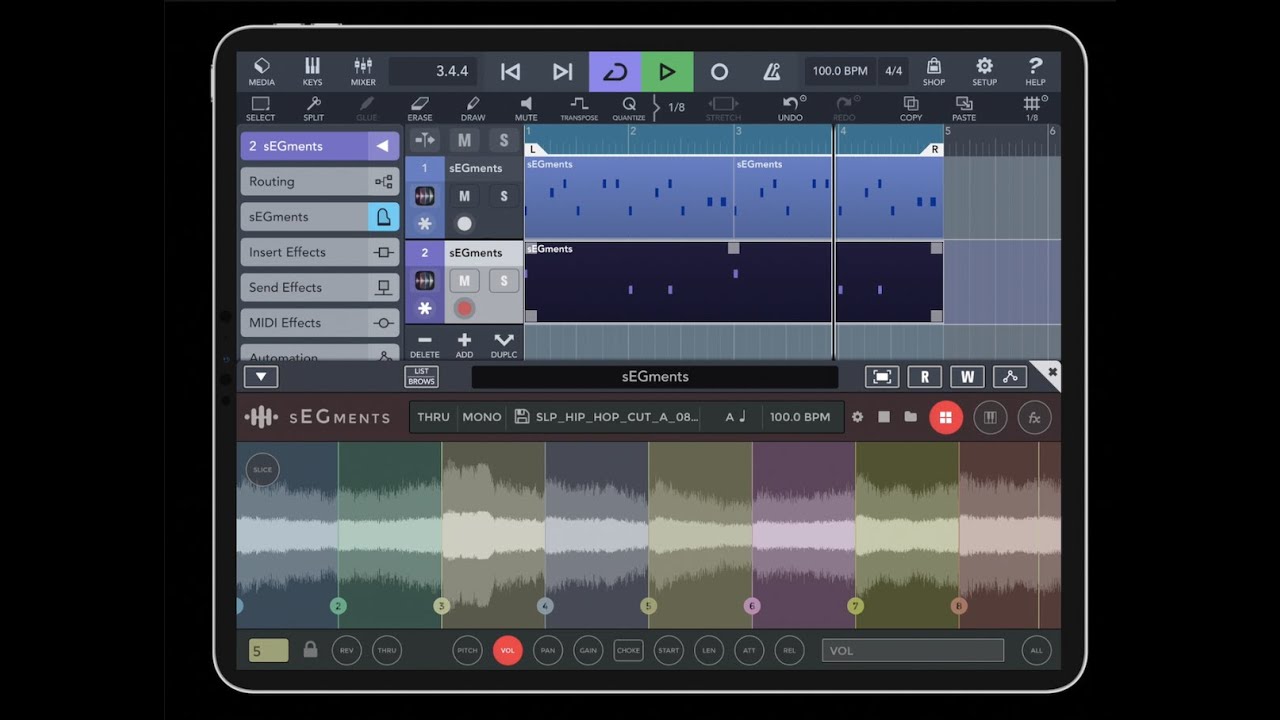
Task: Choose the Mute speaker tool
Action: point(526,108)
